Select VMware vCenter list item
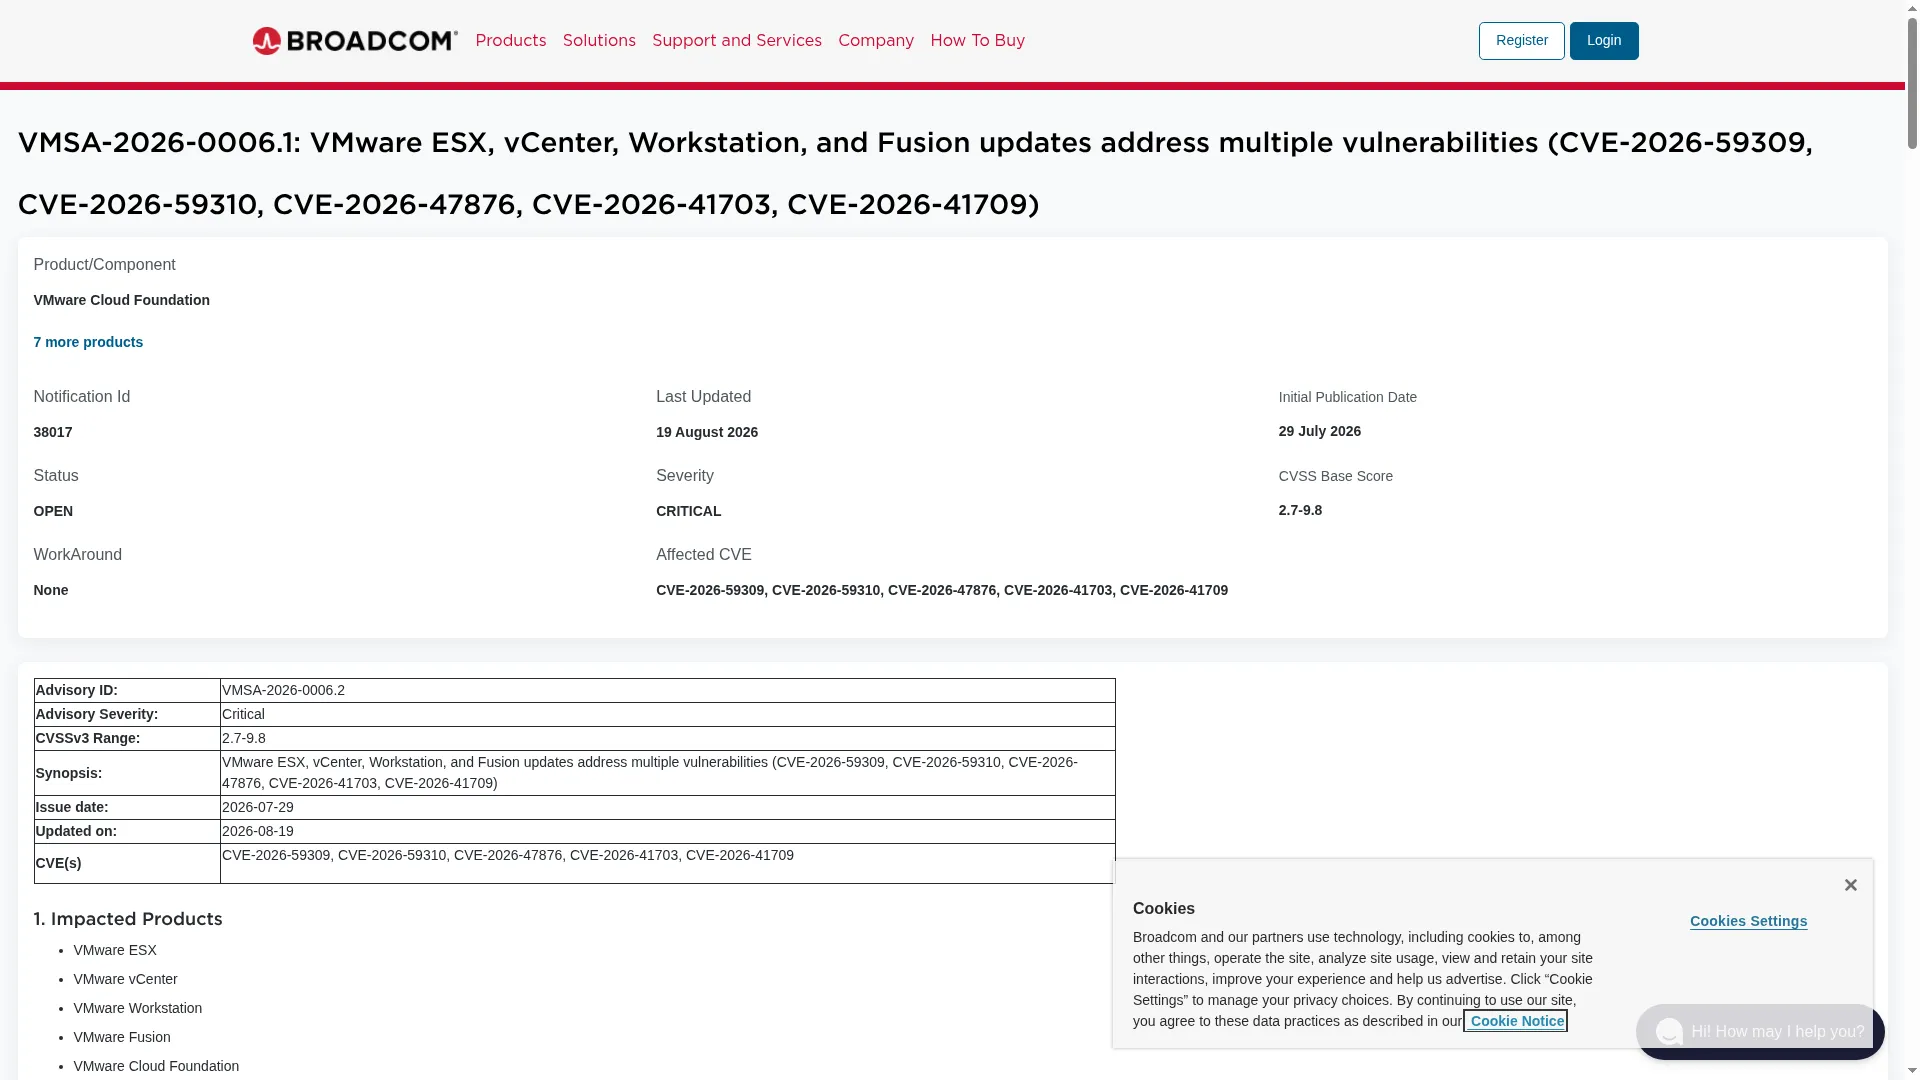This screenshot has height=1080, width=1920. tap(125, 979)
